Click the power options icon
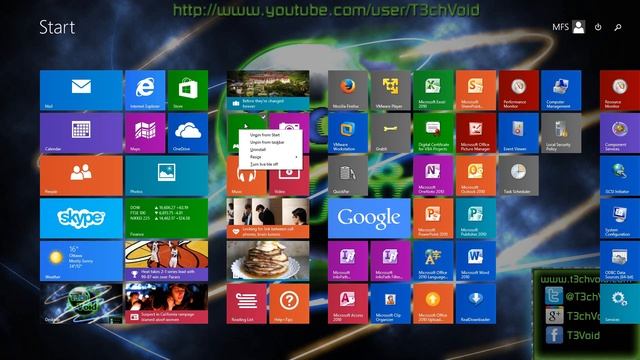640x360 pixels. pyautogui.click(x=598, y=27)
